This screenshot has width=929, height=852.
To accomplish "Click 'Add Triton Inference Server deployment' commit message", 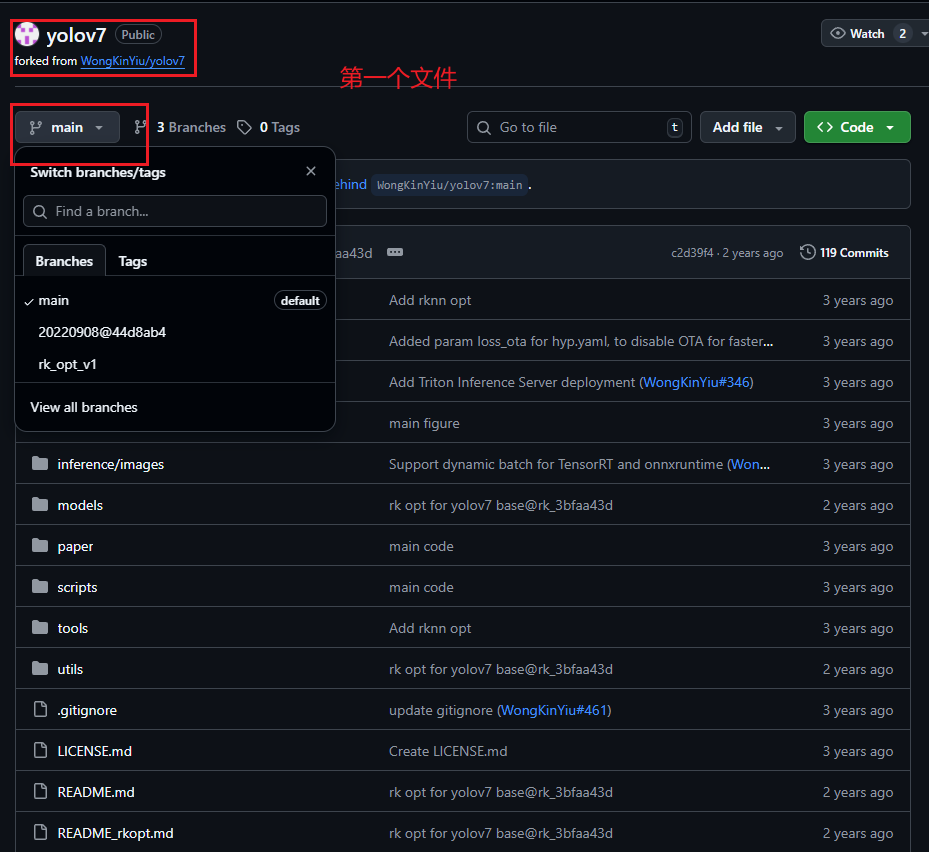I will click(x=512, y=382).
